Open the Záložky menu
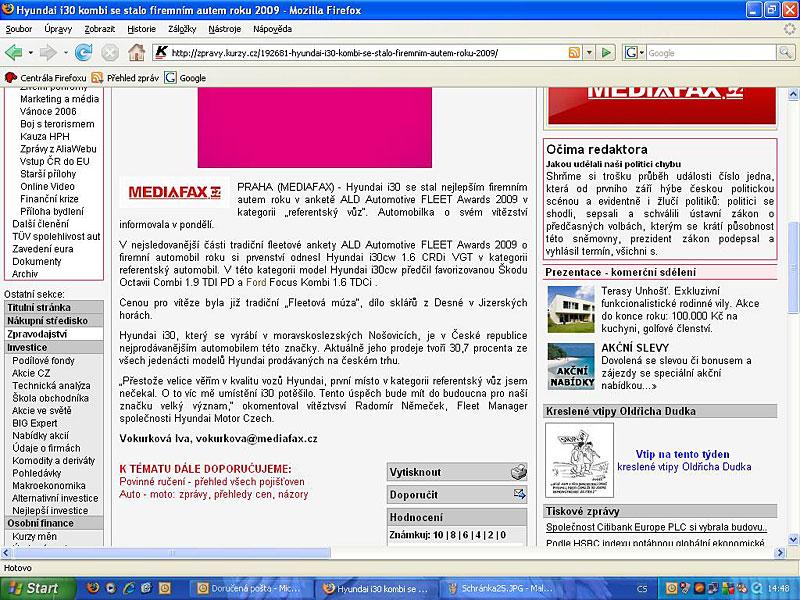Image resolution: width=800 pixels, height=600 pixels. [x=182, y=29]
